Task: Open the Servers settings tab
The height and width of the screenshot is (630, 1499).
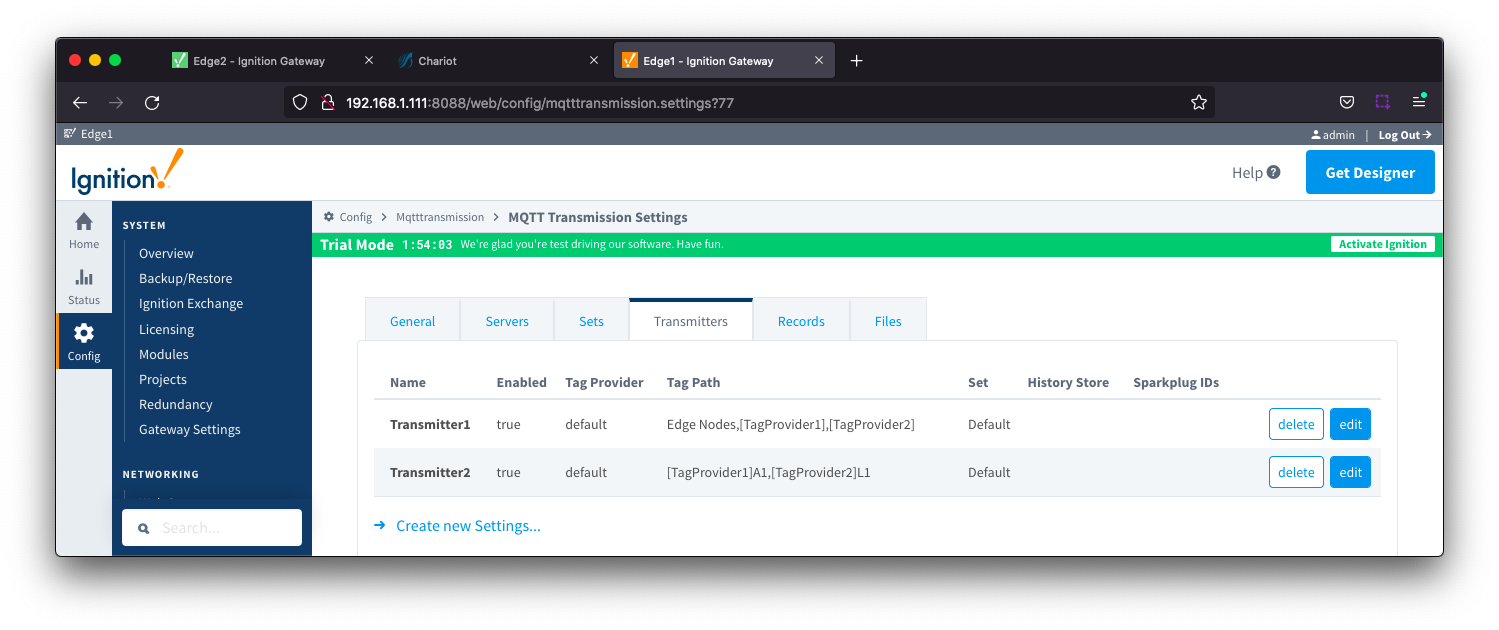Action: 507,321
